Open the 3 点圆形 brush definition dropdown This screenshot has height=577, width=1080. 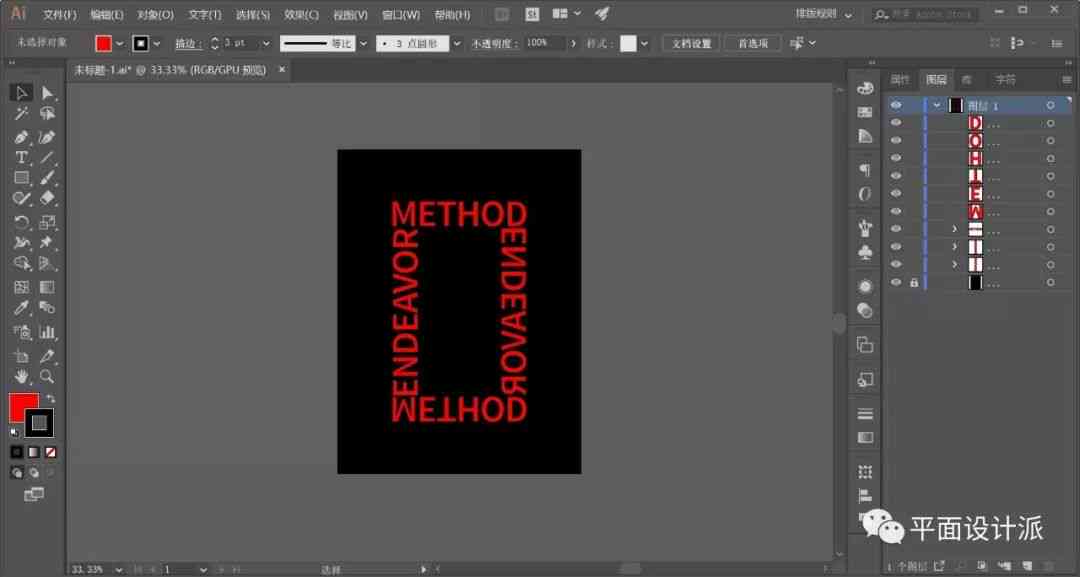pyautogui.click(x=457, y=43)
